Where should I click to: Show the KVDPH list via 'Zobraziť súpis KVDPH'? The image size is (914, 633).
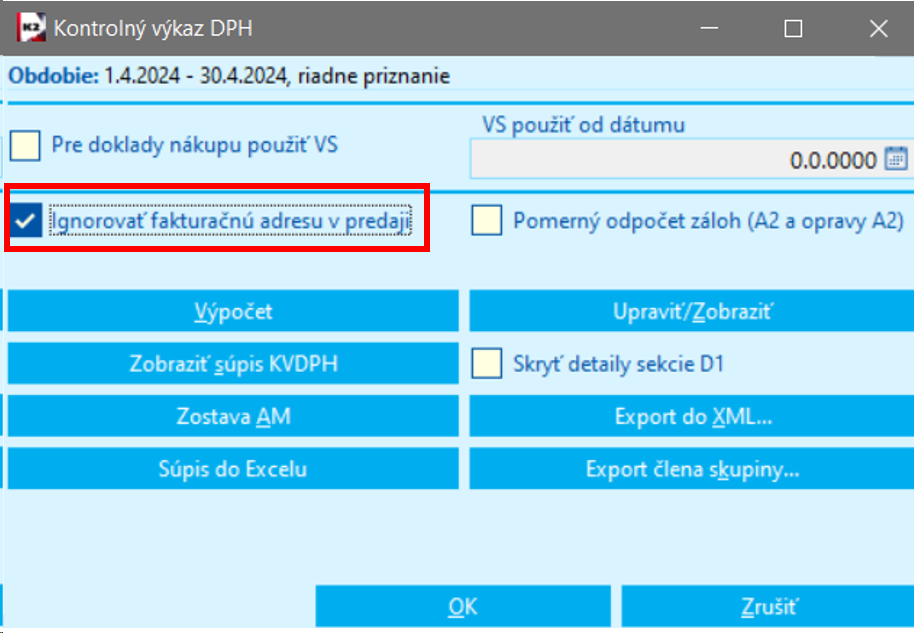233,364
